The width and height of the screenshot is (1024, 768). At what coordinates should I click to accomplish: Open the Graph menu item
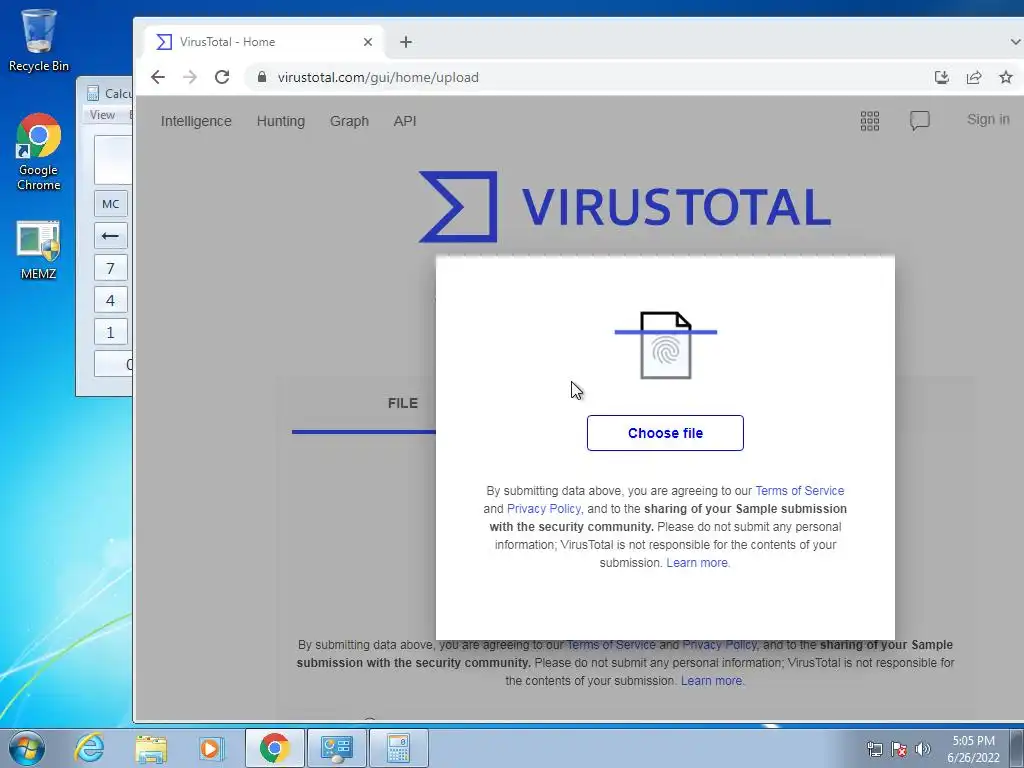349,121
